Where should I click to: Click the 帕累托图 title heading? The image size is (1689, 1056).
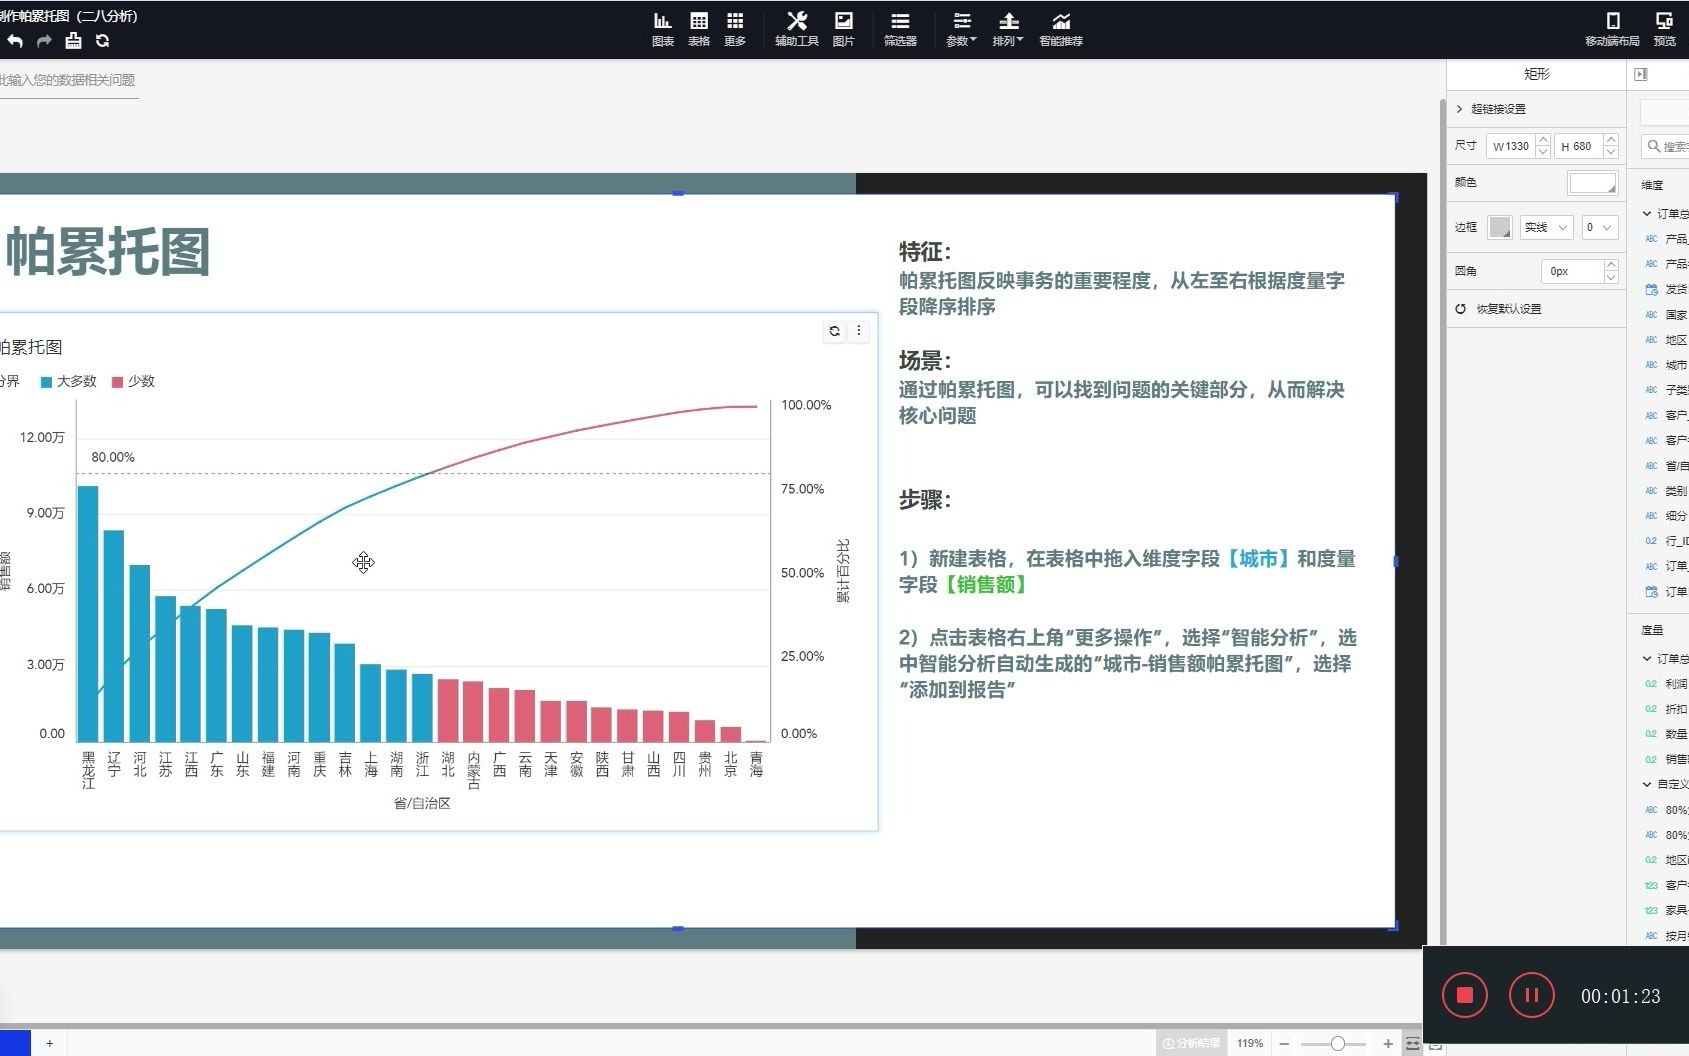(108, 251)
